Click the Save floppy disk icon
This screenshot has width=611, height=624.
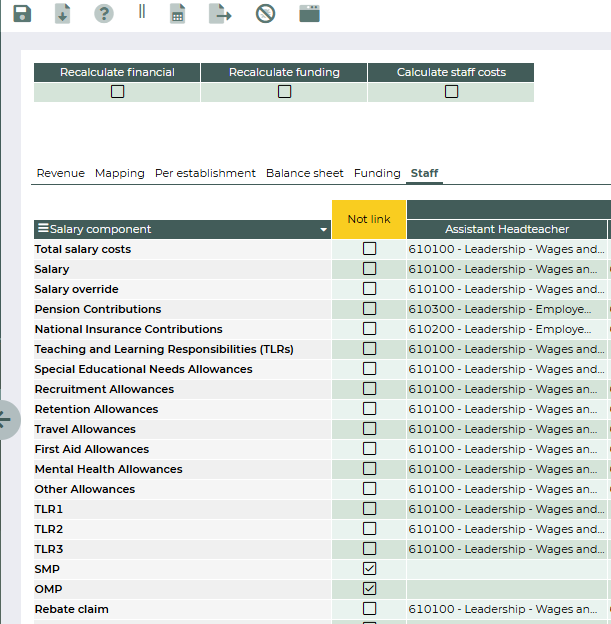[x=21, y=14]
